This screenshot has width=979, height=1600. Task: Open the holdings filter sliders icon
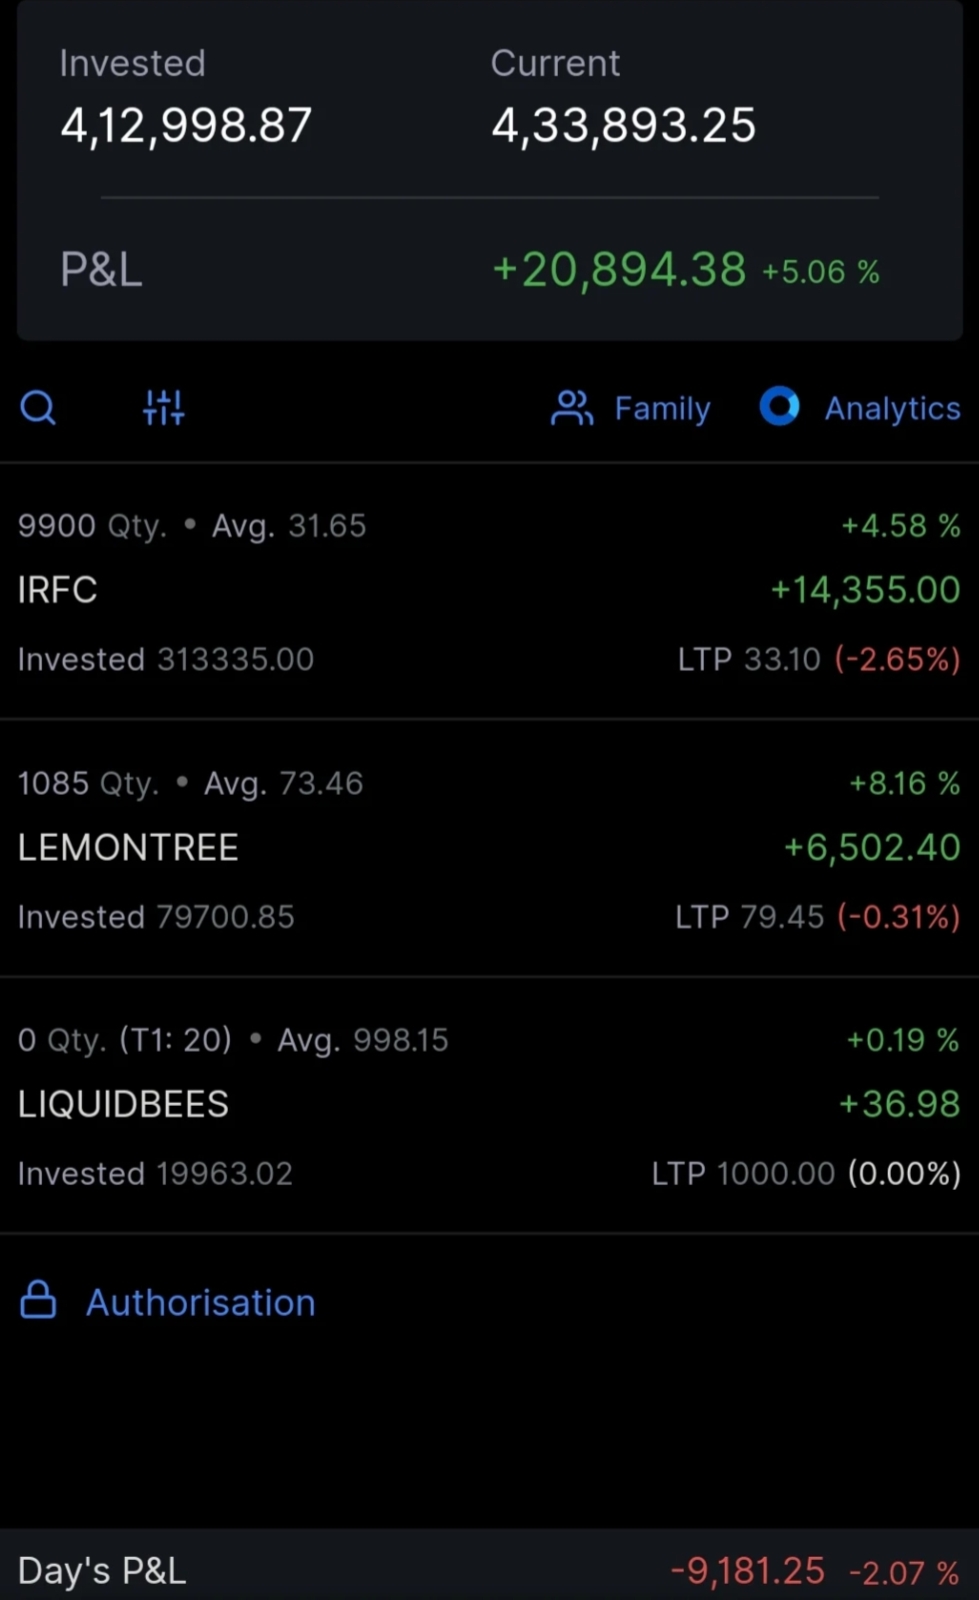[163, 408]
